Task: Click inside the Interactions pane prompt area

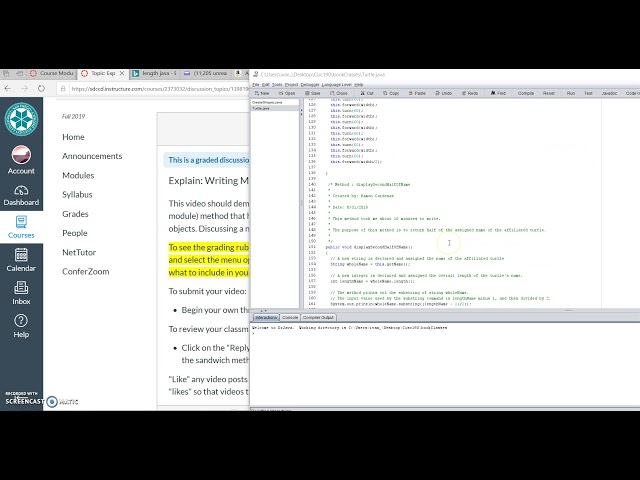Action: (x=445, y=365)
